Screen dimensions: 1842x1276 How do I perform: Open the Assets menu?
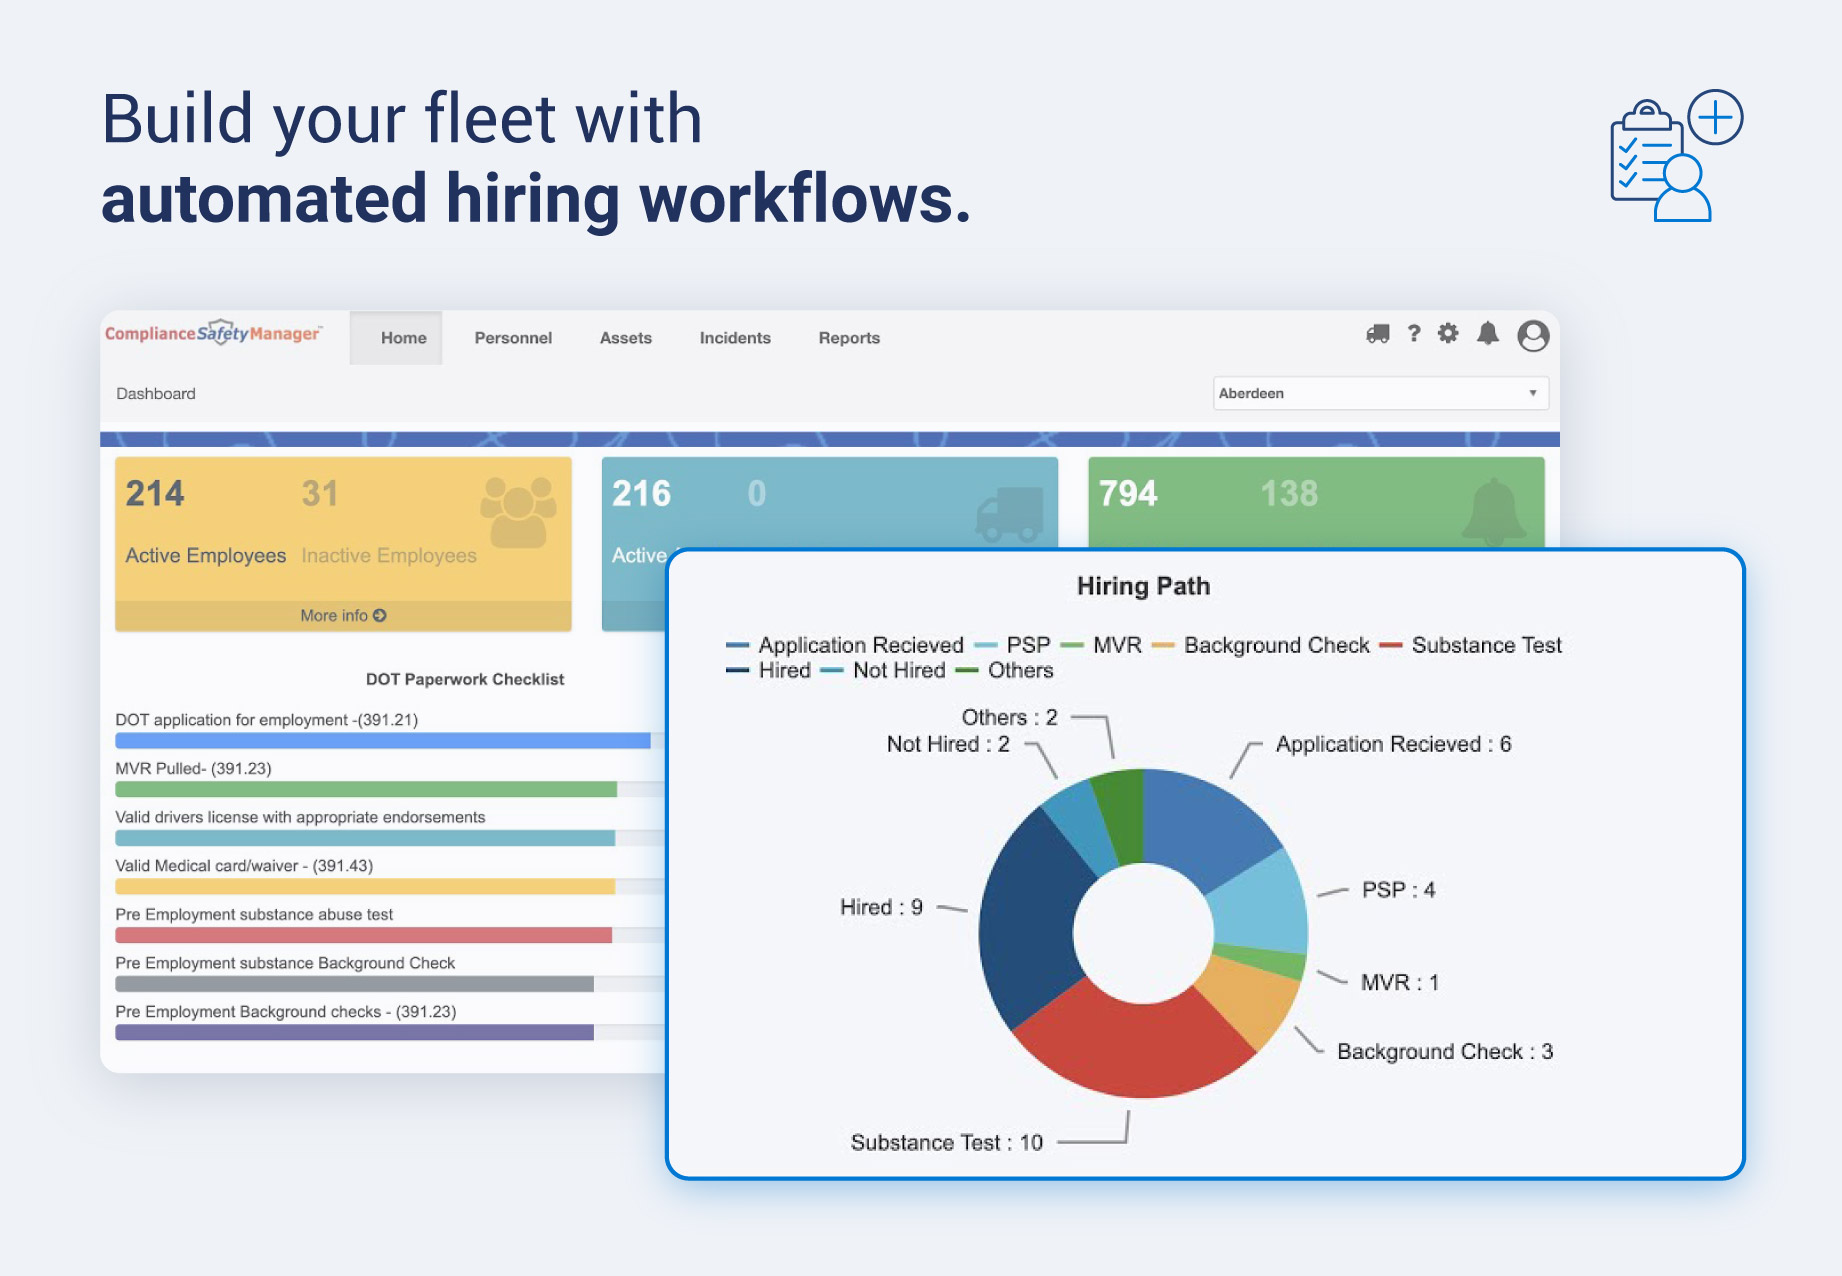(x=626, y=338)
